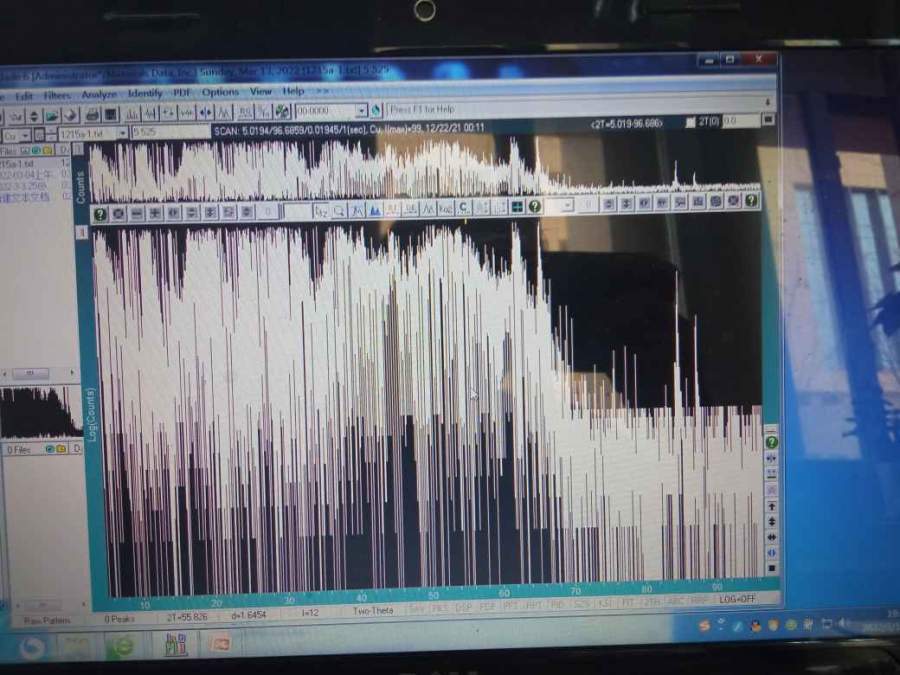Click the printer icon in main toolbar
Screen dimensions: 900x675
[92, 115]
